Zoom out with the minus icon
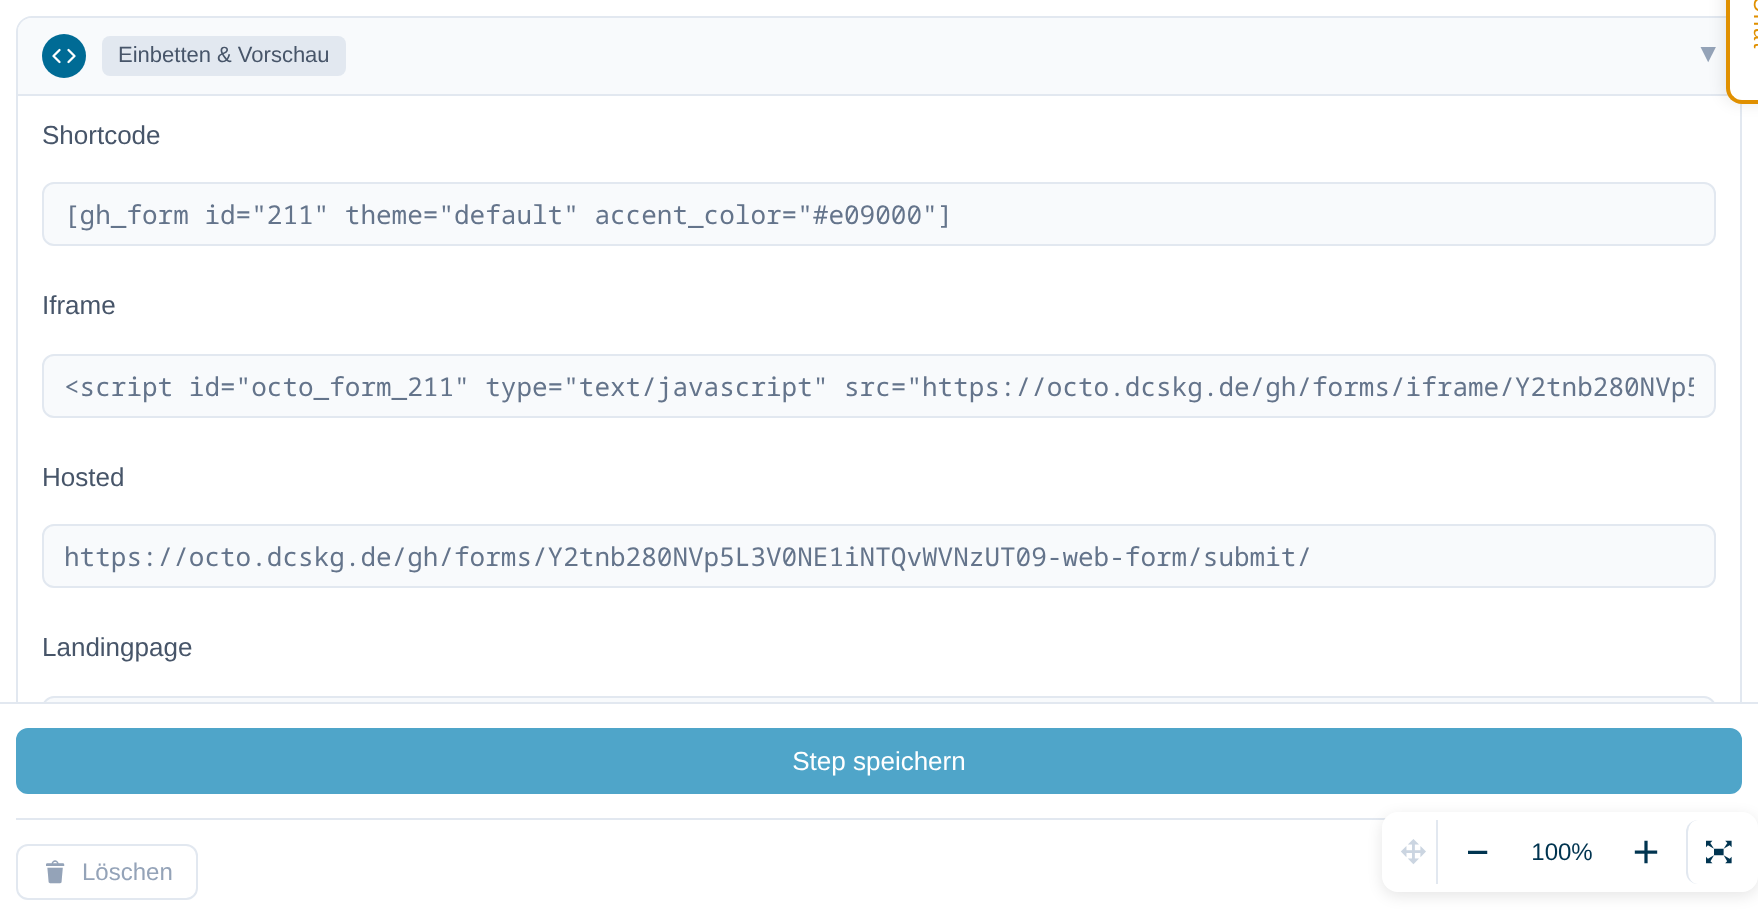Viewport: 1758px width, 912px height. tap(1477, 852)
